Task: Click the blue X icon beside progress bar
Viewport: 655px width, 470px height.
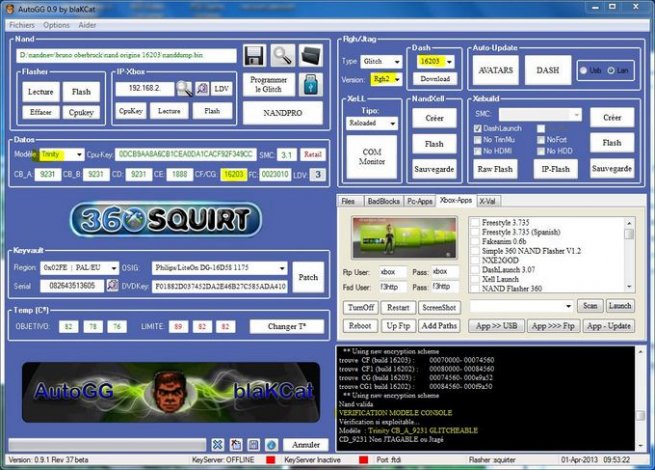Action: (217, 444)
